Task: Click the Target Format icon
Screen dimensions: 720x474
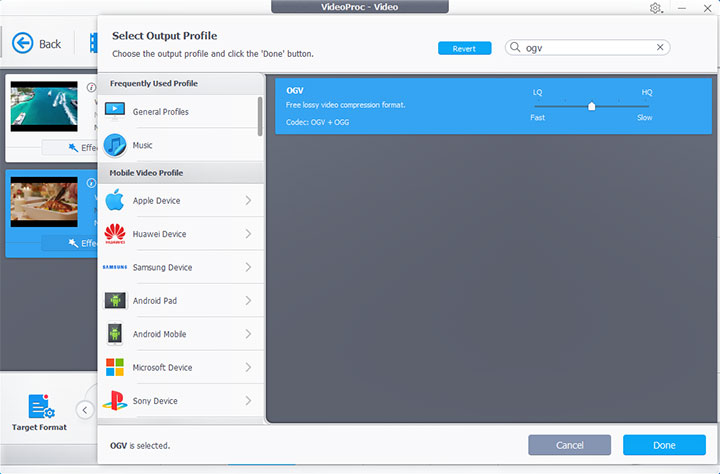Action: [41, 406]
